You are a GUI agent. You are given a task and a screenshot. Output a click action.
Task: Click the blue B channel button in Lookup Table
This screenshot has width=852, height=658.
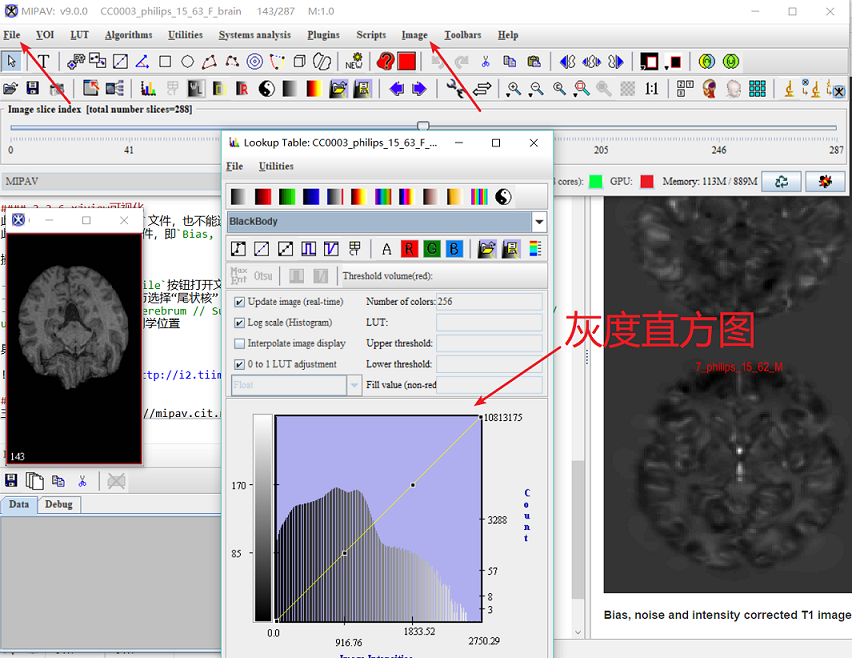coord(454,249)
